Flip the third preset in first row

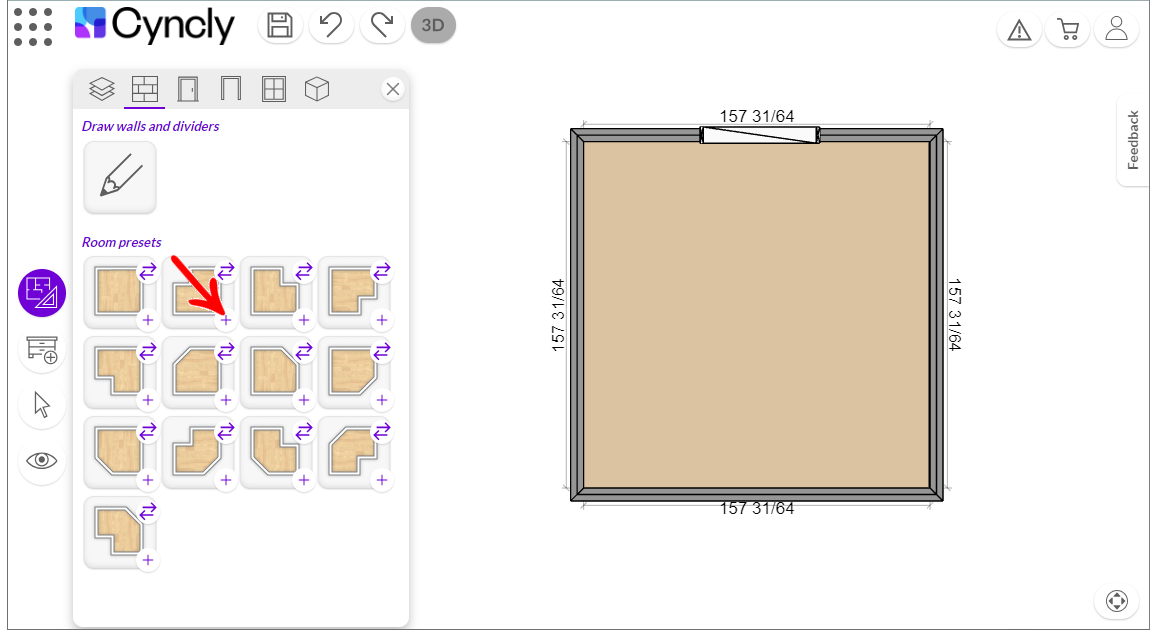[304, 271]
